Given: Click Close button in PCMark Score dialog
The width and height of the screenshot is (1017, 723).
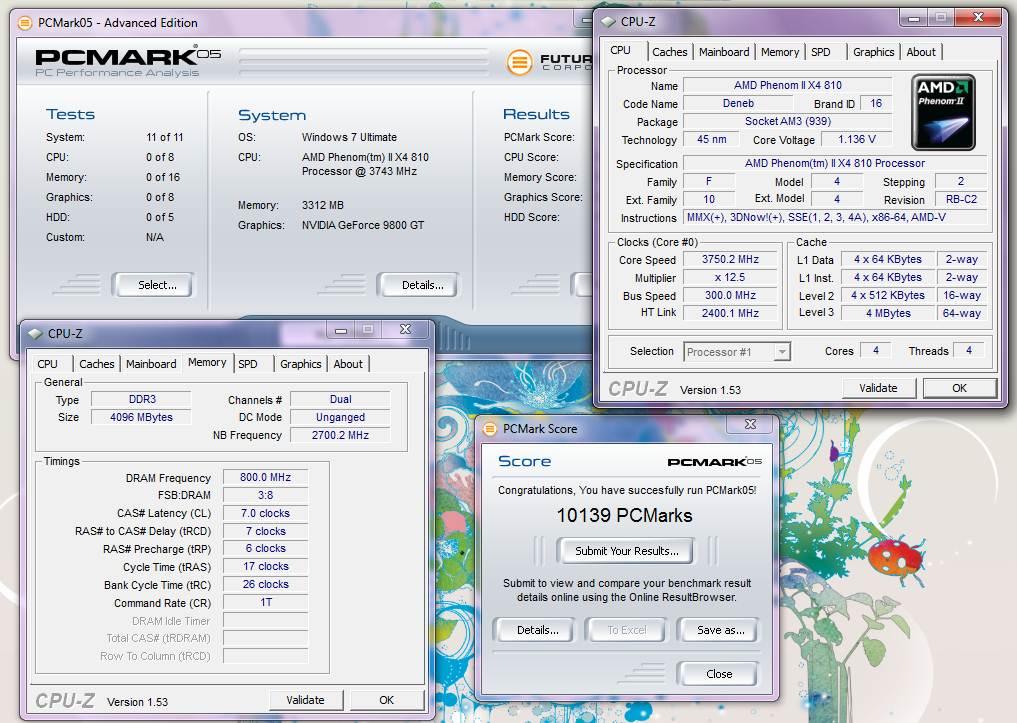Looking at the screenshot, I should [x=719, y=674].
